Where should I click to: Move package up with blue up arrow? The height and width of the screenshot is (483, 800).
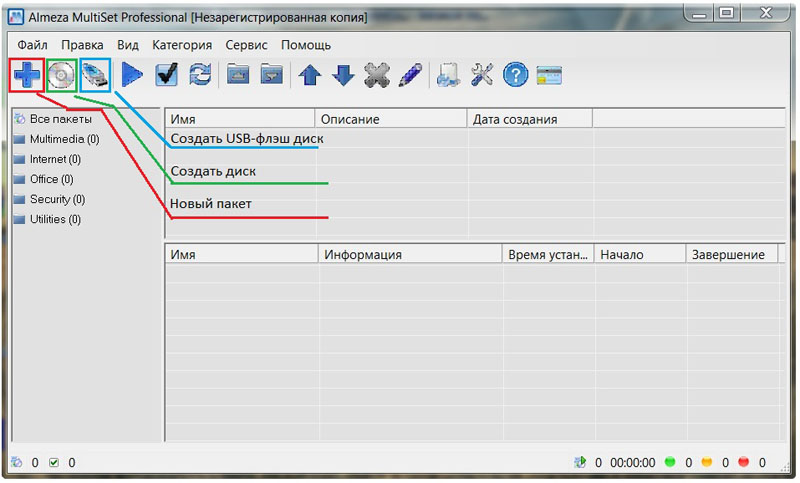point(310,75)
